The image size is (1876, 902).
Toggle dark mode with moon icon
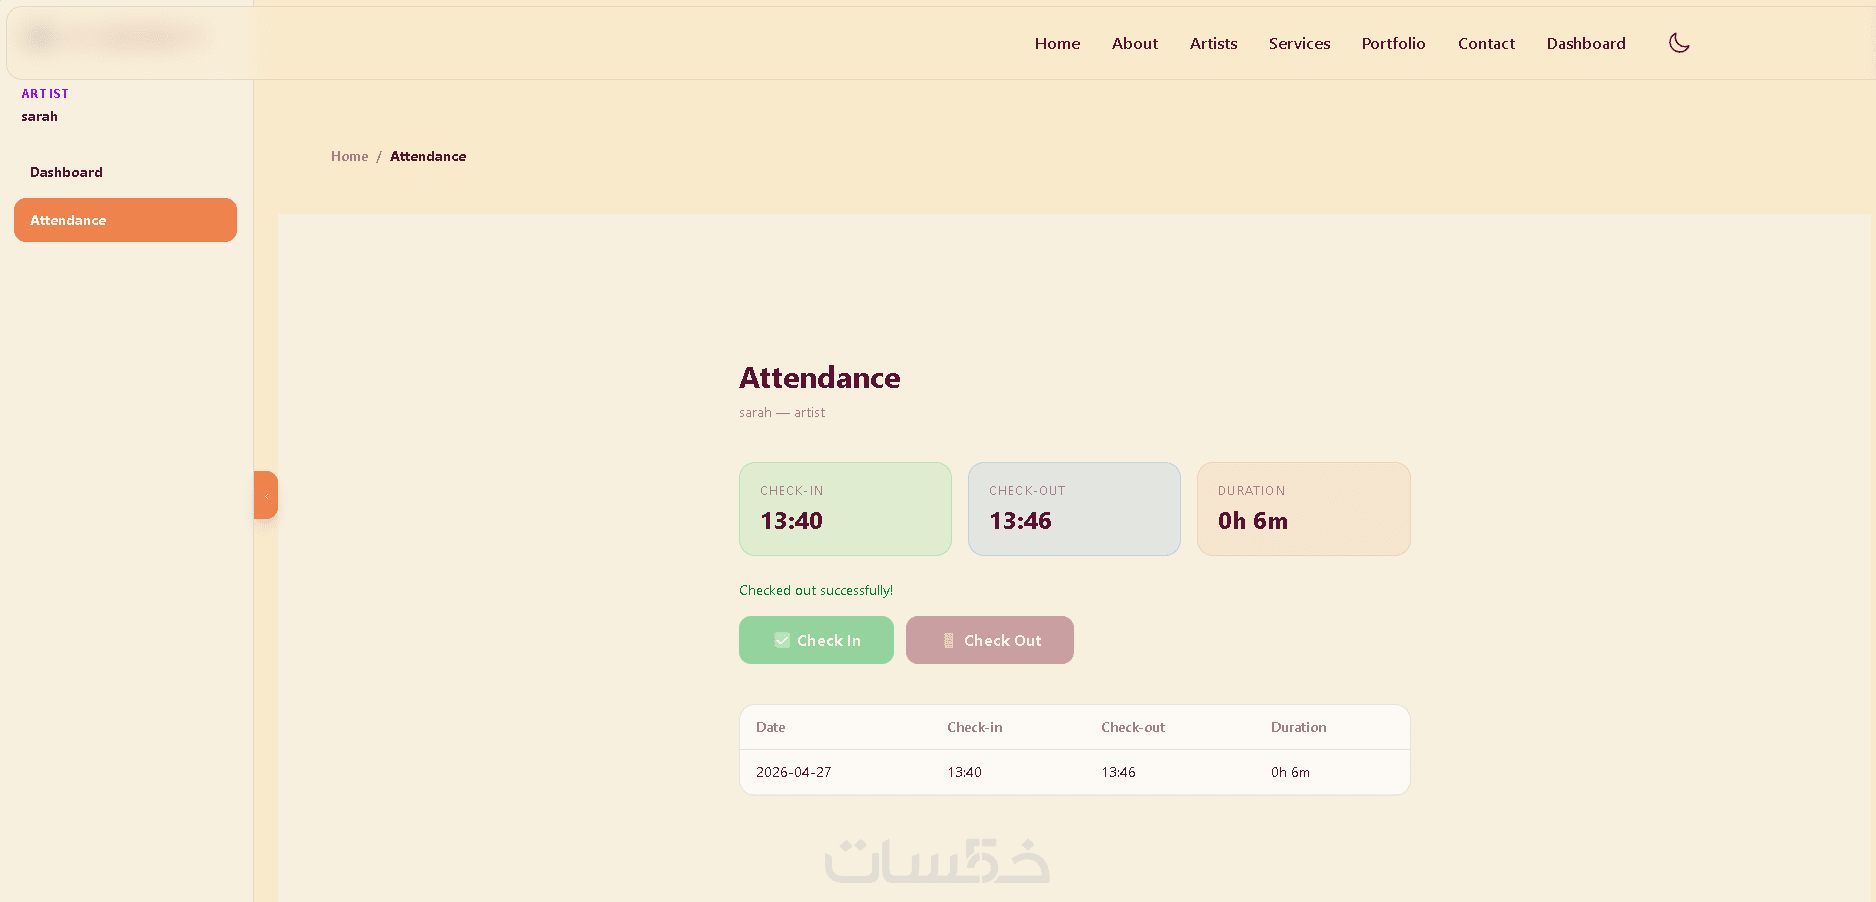[x=1679, y=43]
